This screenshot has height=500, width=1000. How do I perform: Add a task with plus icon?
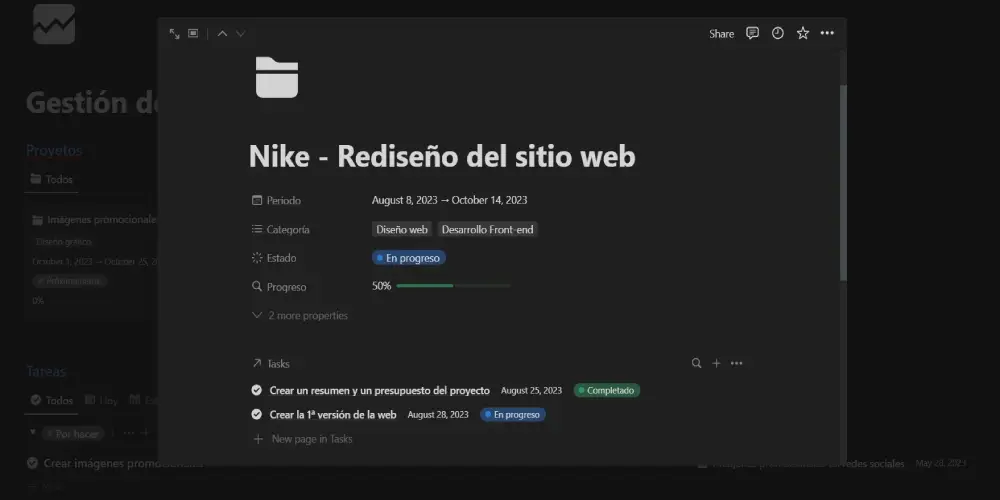[x=716, y=363]
